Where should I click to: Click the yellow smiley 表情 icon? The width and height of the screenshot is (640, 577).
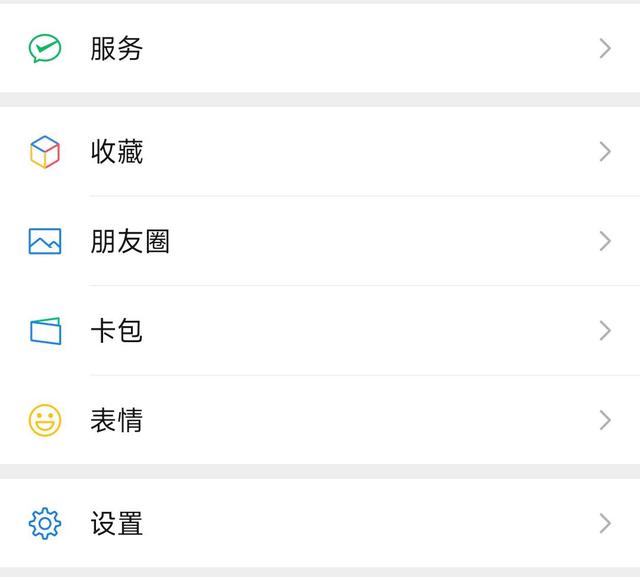[45, 420]
